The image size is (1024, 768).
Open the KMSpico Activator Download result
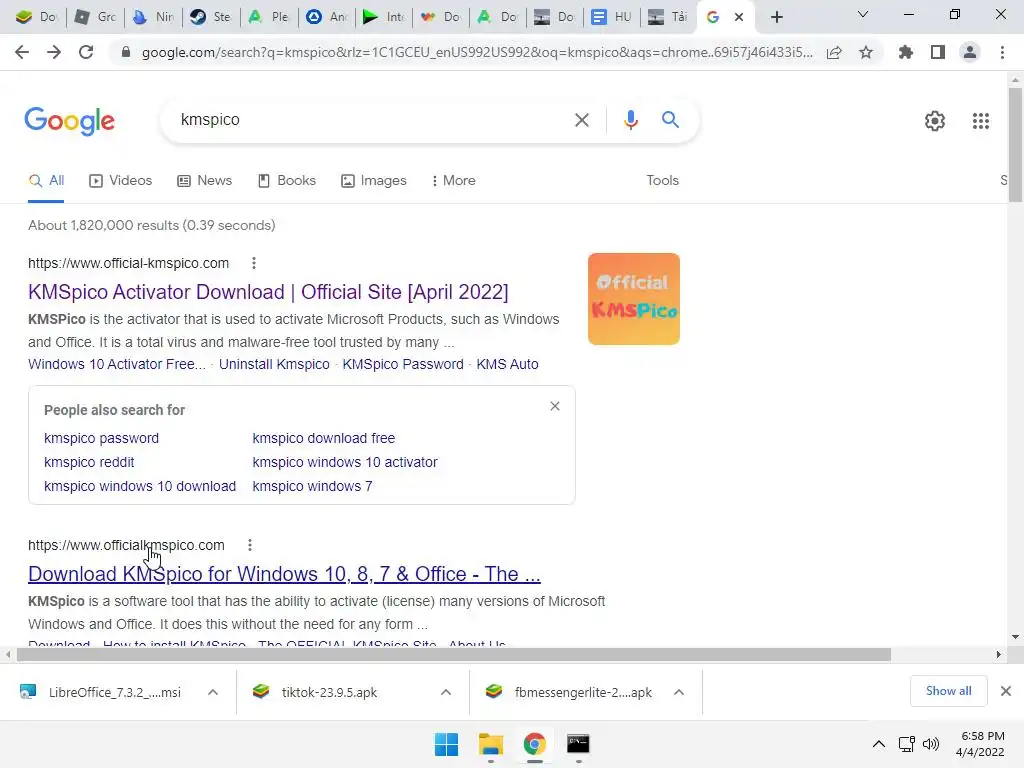pos(268,292)
